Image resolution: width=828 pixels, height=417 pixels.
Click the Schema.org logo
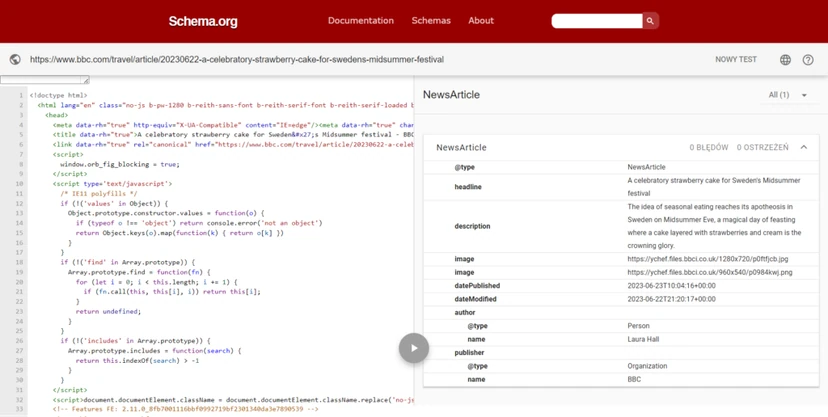click(203, 21)
